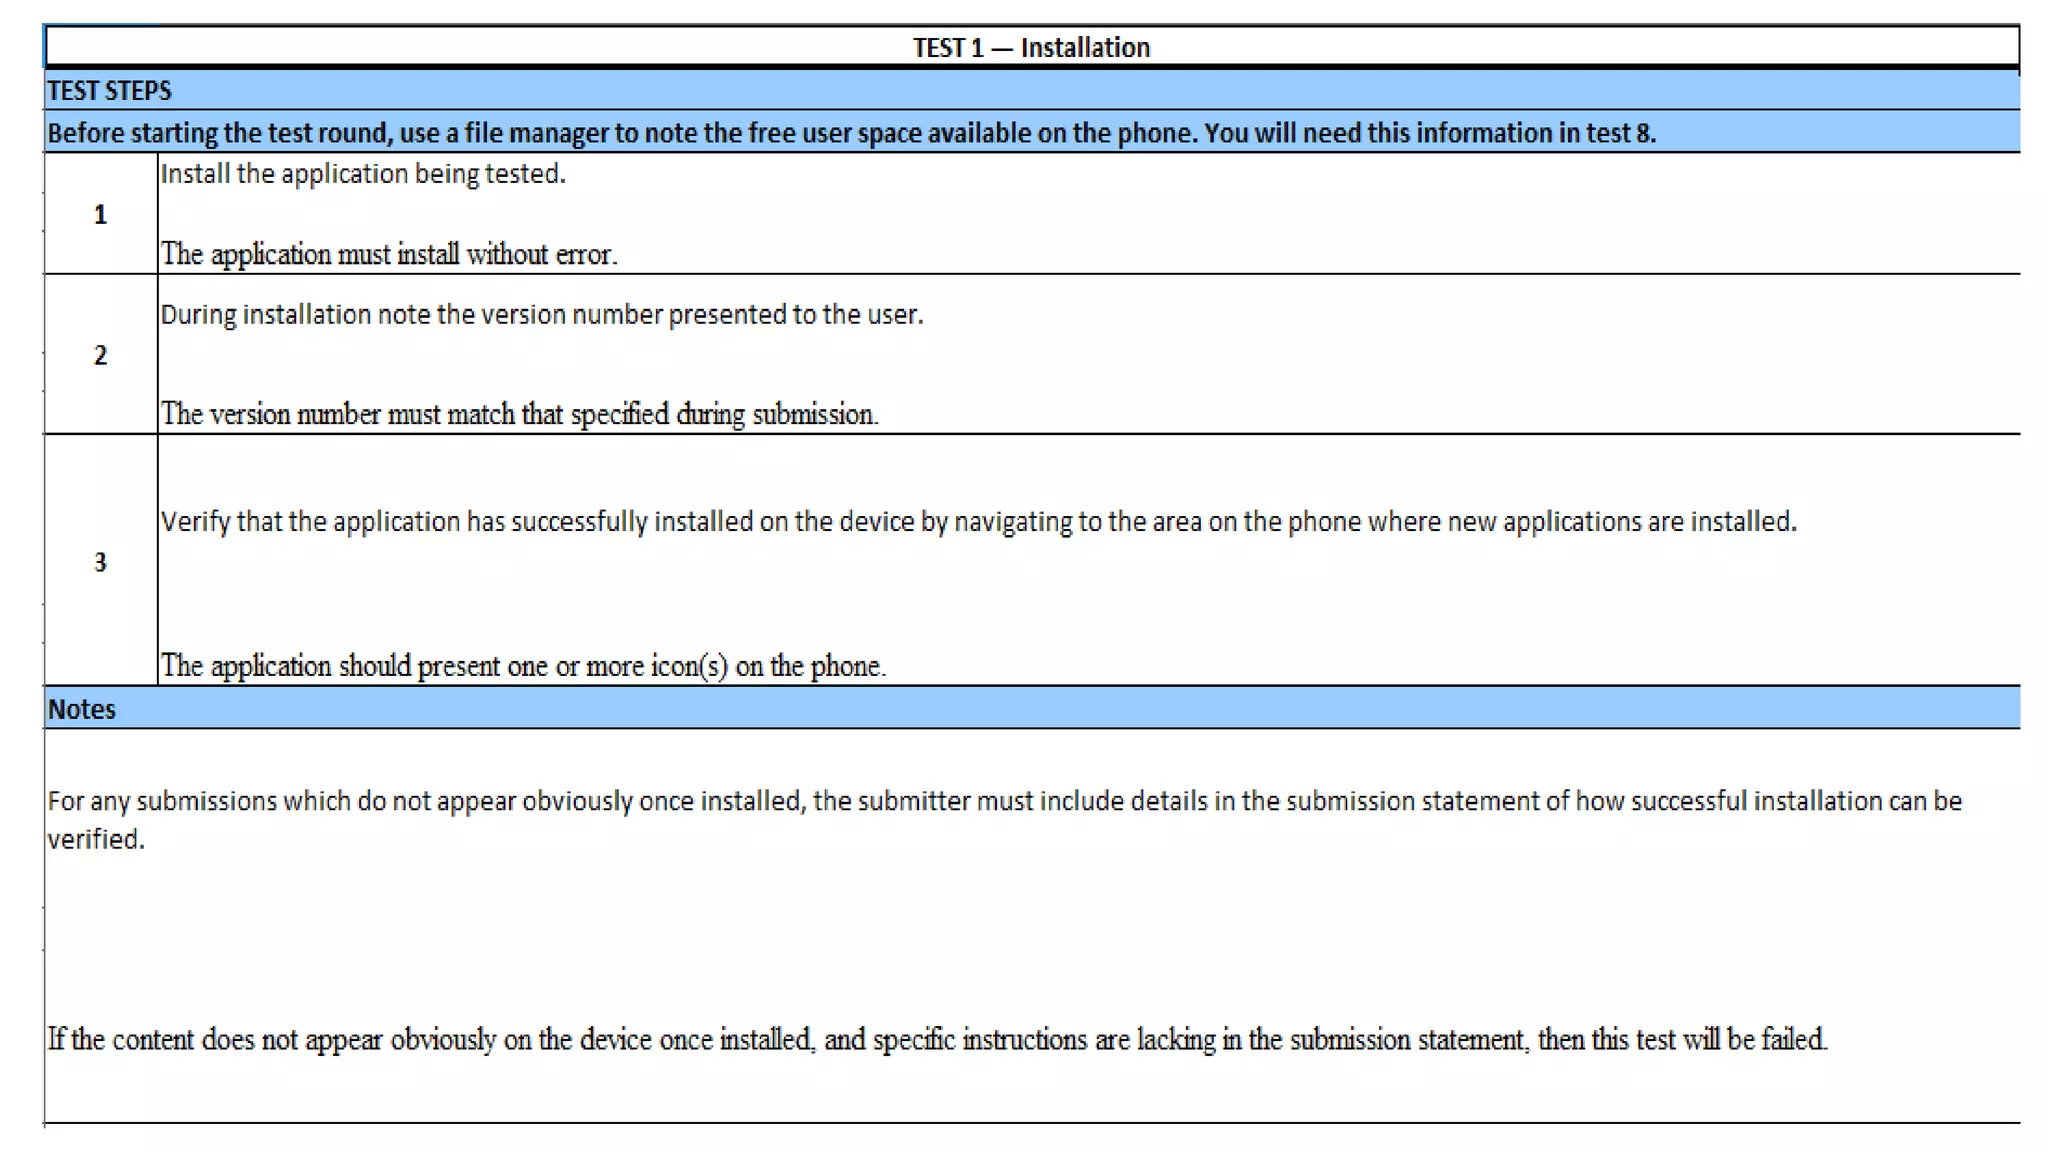Screen dimensions: 2048x1152
Task: Click 'Install the application being tested' text
Action: click(363, 174)
